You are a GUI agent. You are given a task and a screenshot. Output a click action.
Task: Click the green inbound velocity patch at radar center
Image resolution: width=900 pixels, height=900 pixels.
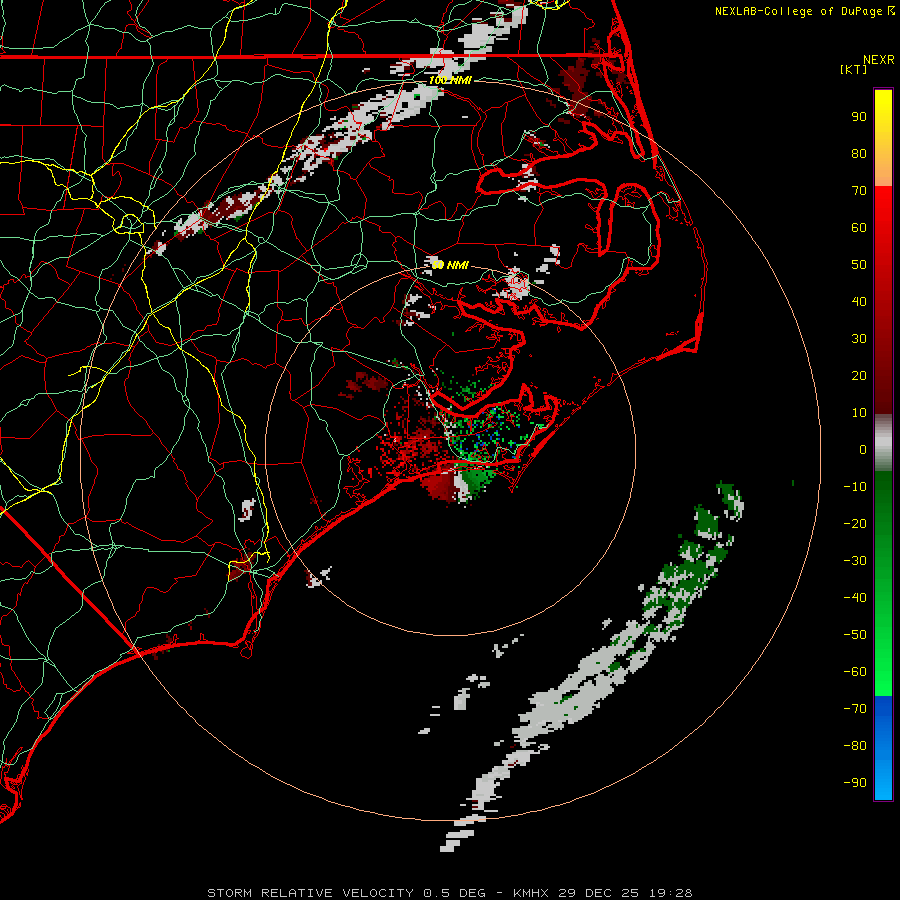pos(477,481)
